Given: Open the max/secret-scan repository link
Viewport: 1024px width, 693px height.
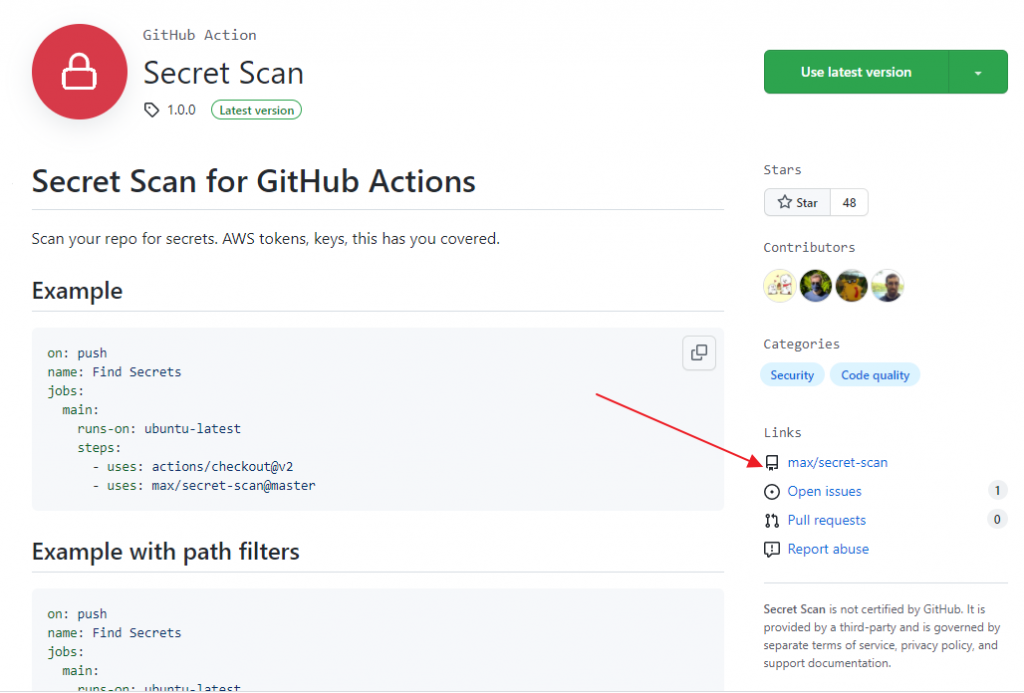Looking at the screenshot, I should [837, 462].
